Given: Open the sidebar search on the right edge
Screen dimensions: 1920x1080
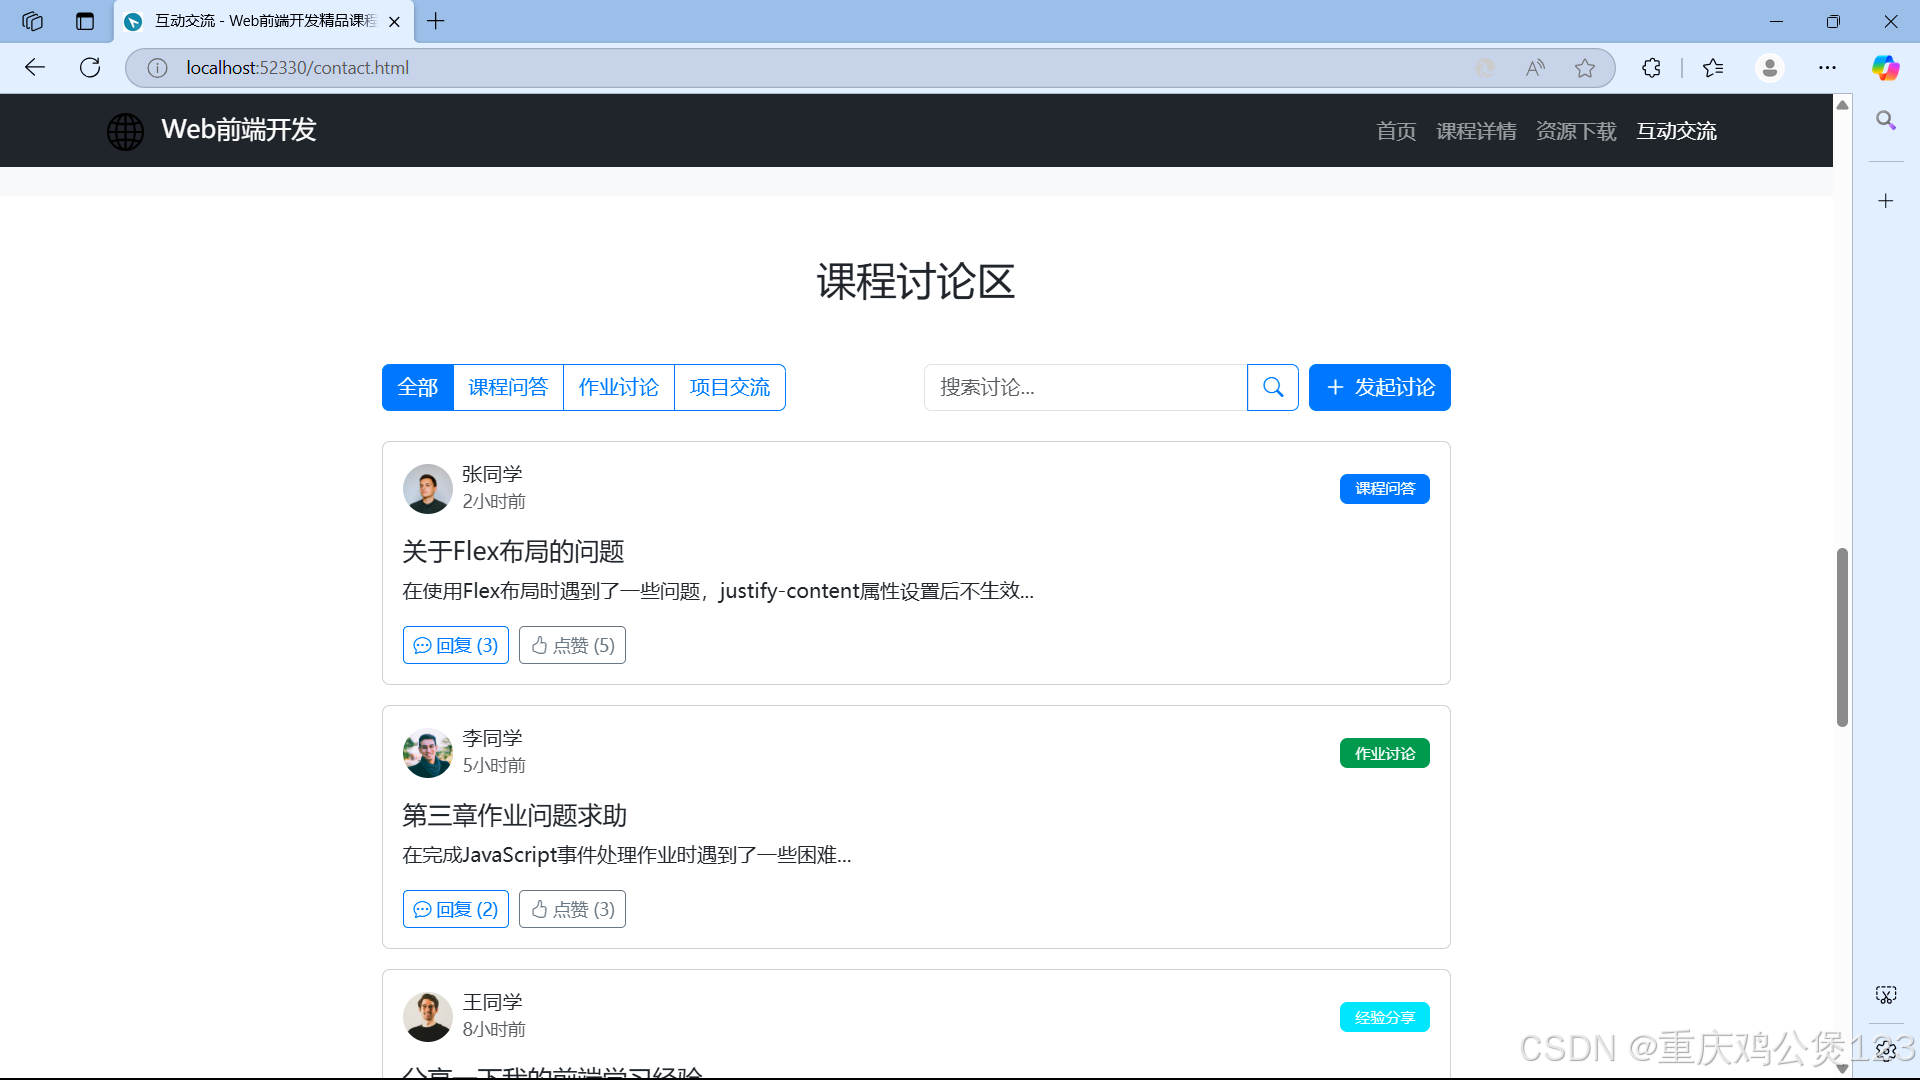Looking at the screenshot, I should 1886,121.
